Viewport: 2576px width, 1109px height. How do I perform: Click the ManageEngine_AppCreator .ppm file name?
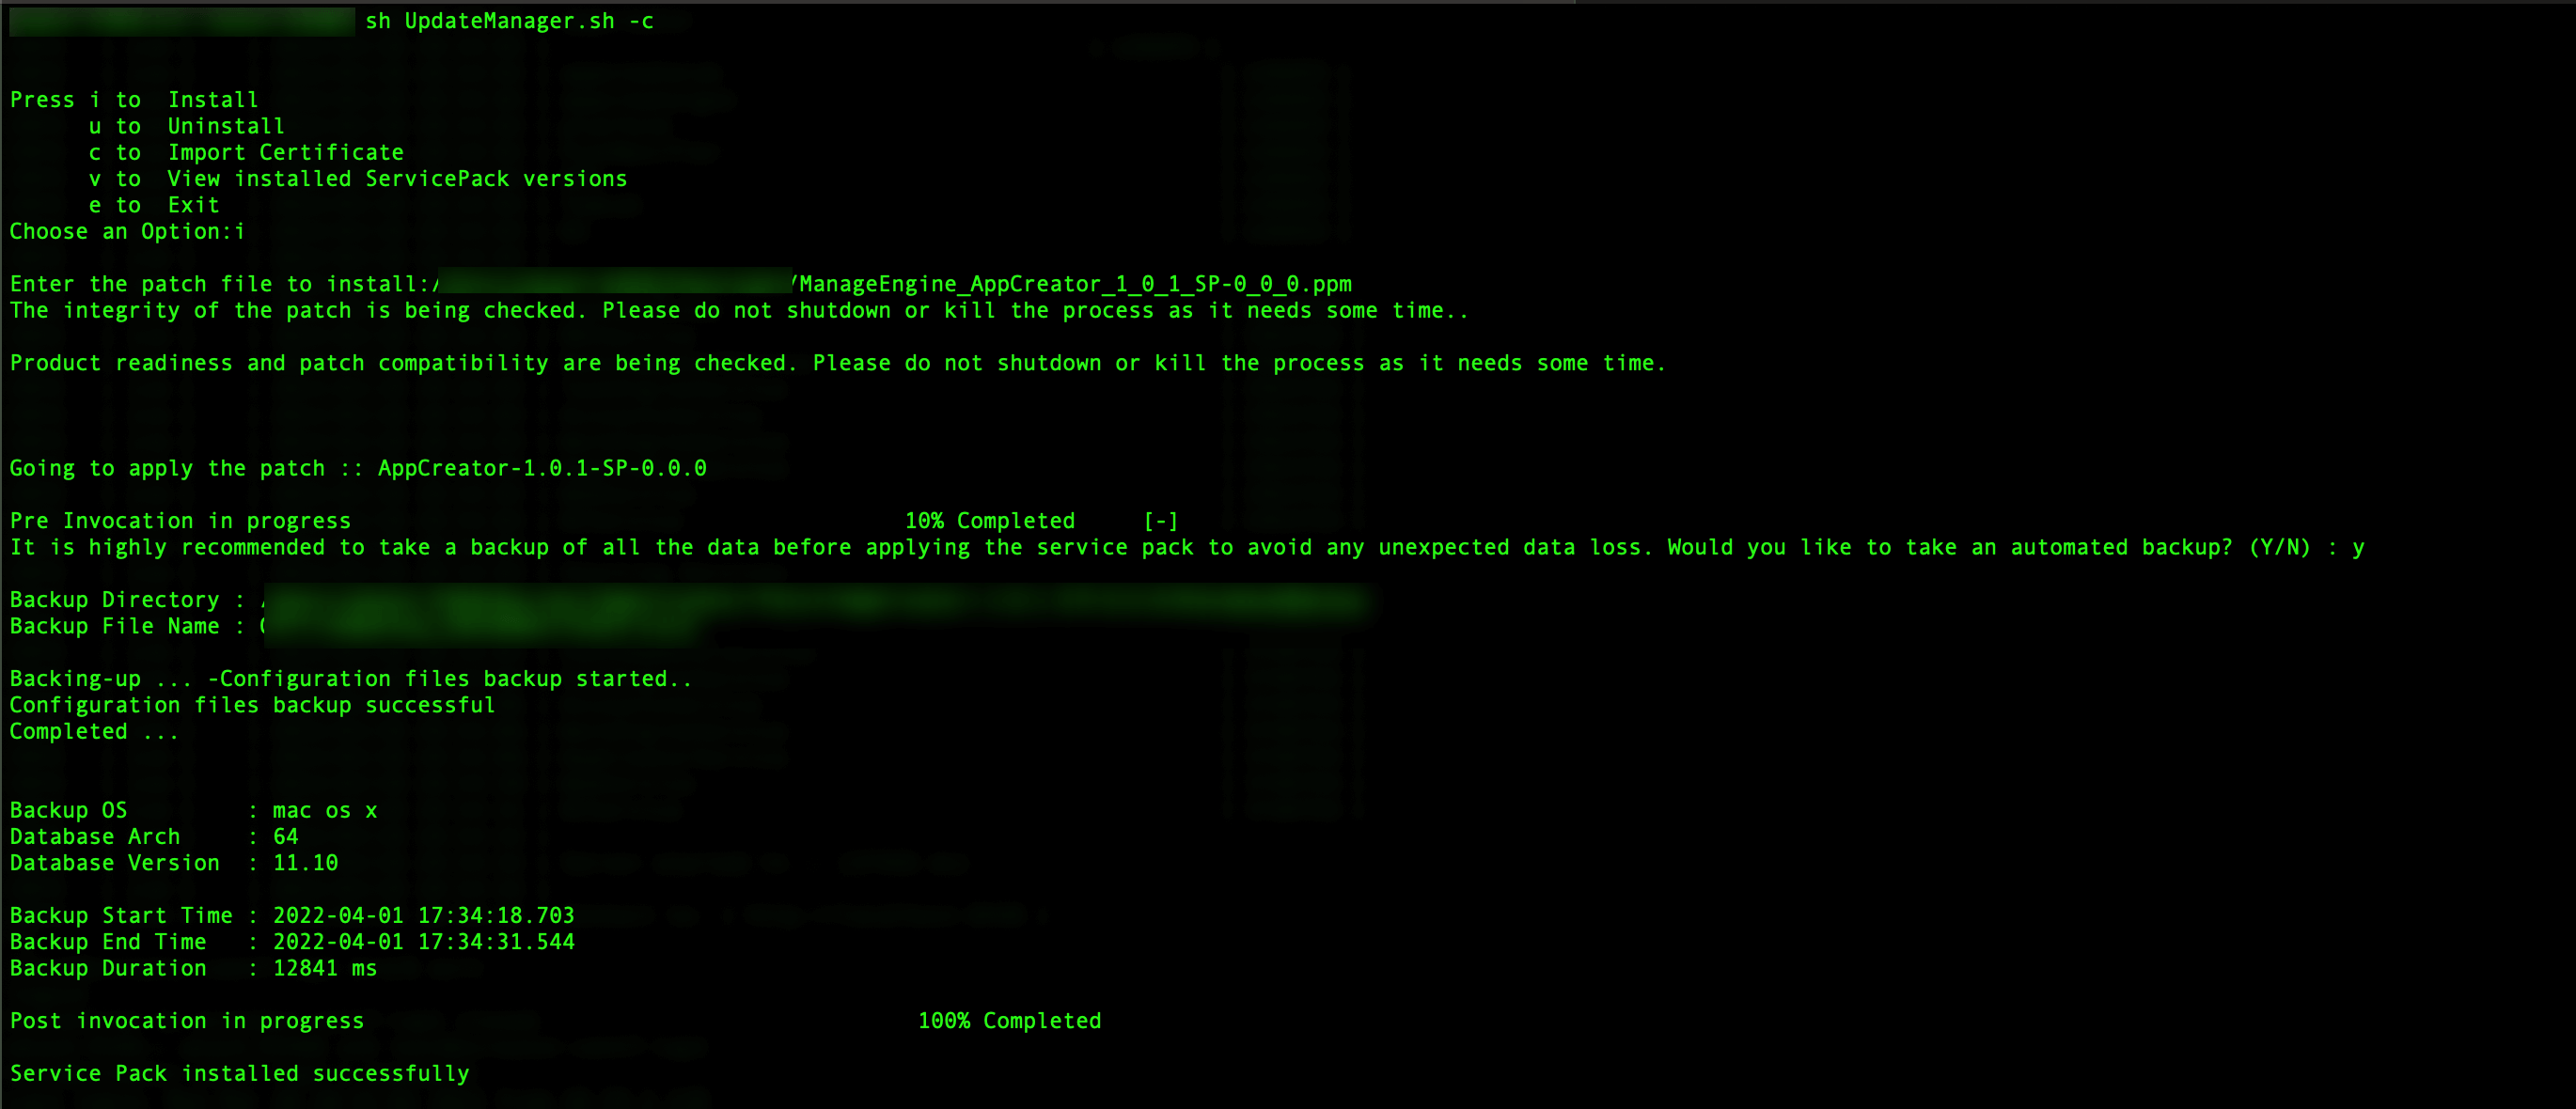click(x=1075, y=284)
